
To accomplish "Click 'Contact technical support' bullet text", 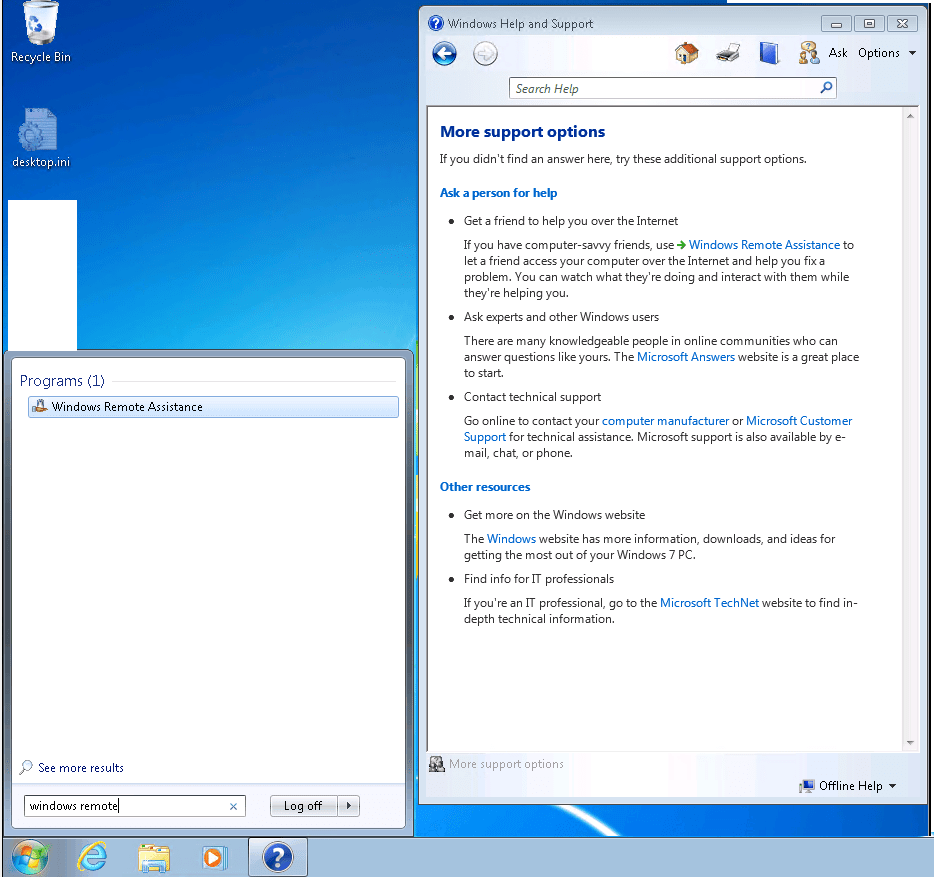I will [533, 397].
